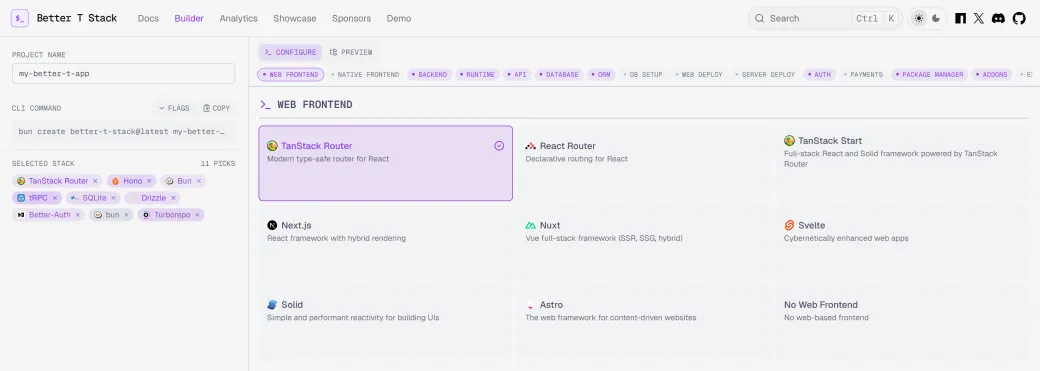Jump to Runtime section
The image size is (1040, 371).
478,75
